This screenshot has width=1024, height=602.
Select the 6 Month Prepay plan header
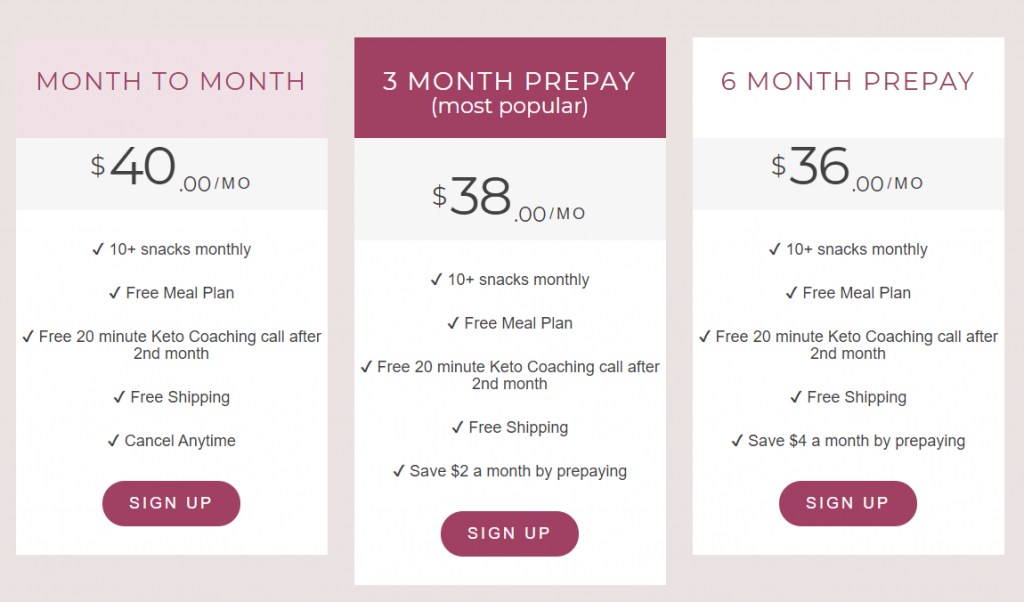click(x=848, y=81)
